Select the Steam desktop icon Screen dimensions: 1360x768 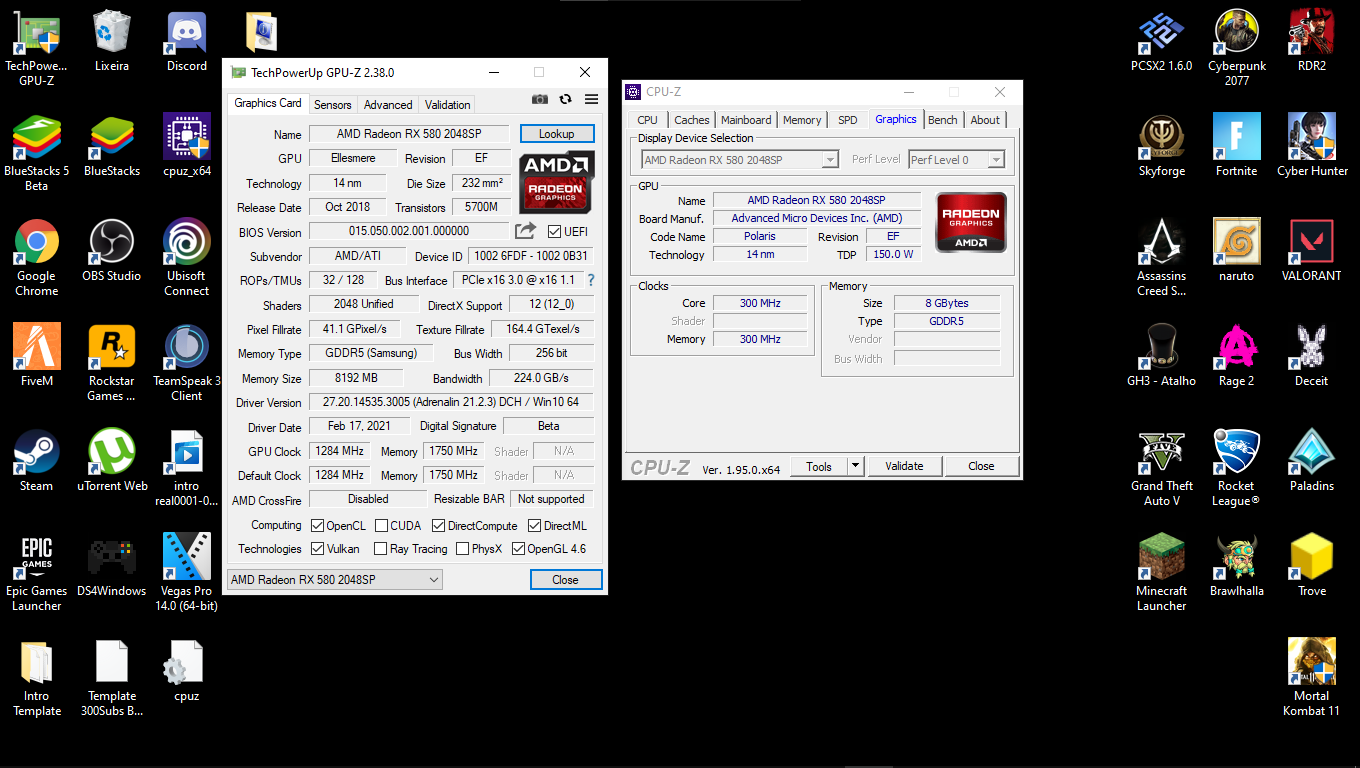(x=37, y=461)
